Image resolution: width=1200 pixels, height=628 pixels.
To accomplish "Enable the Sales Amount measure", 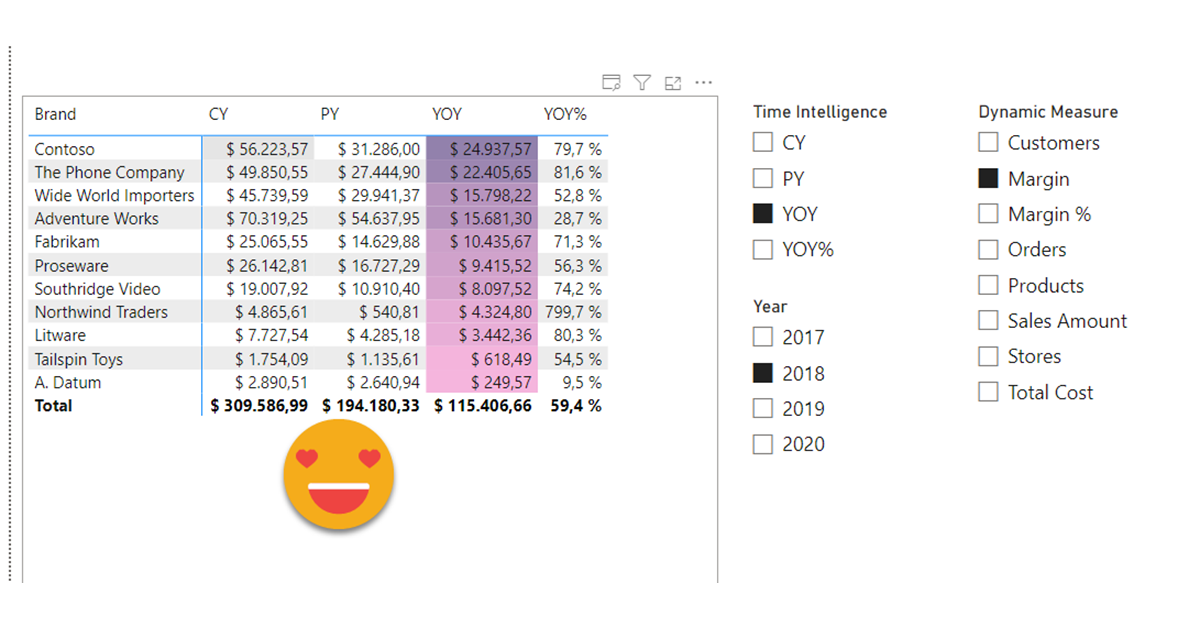I will point(988,320).
